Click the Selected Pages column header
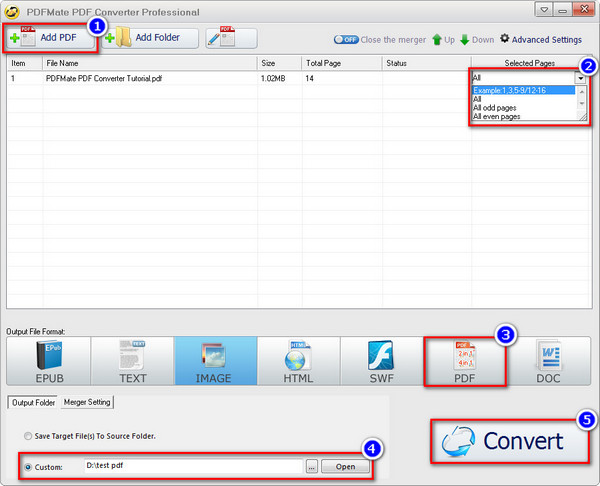Image resolution: width=600 pixels, height=486 pixels. coord(530,63)
